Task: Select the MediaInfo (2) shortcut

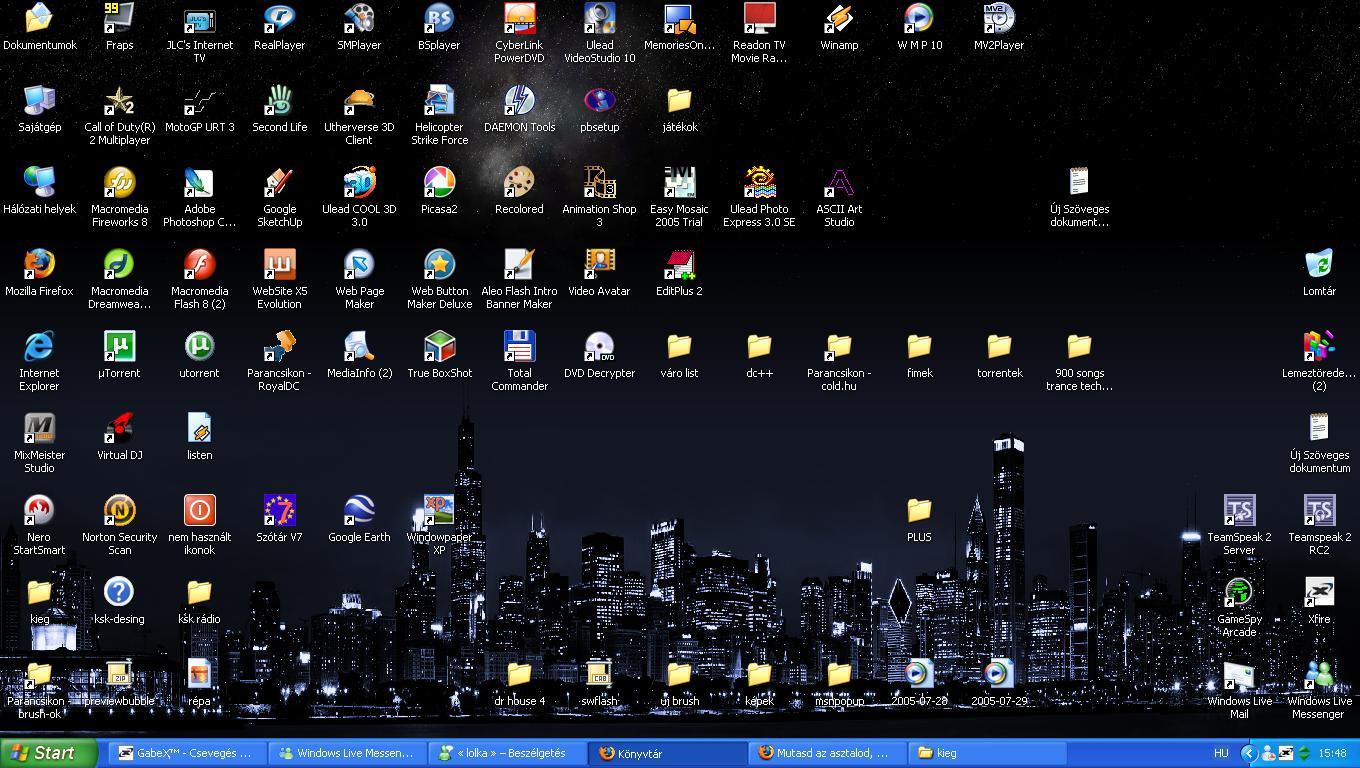Action: tap(359, 355)
